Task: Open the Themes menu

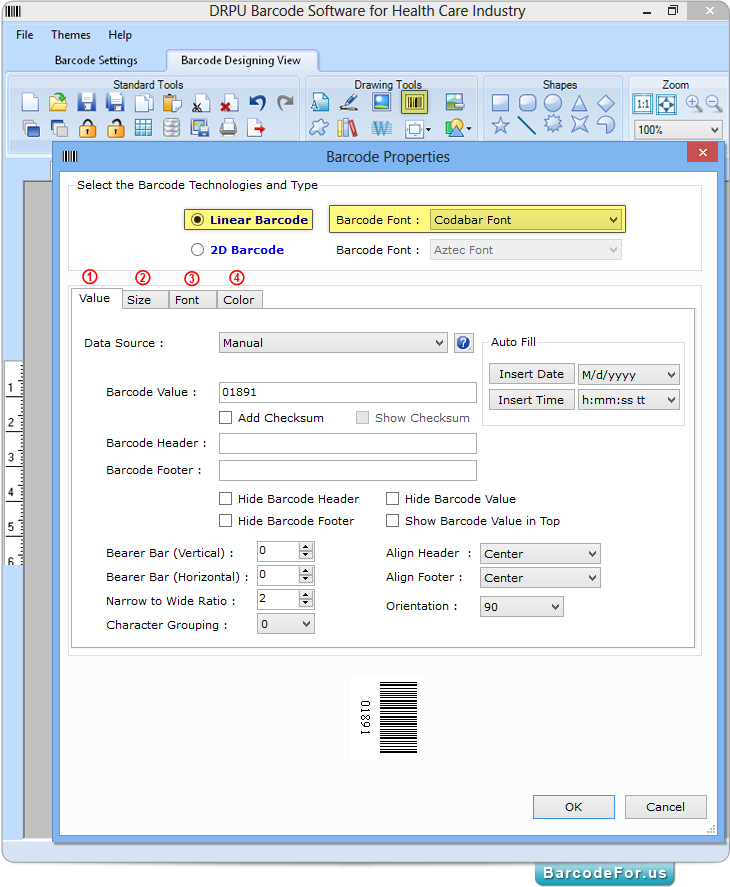Action: (x=70, y=35)
